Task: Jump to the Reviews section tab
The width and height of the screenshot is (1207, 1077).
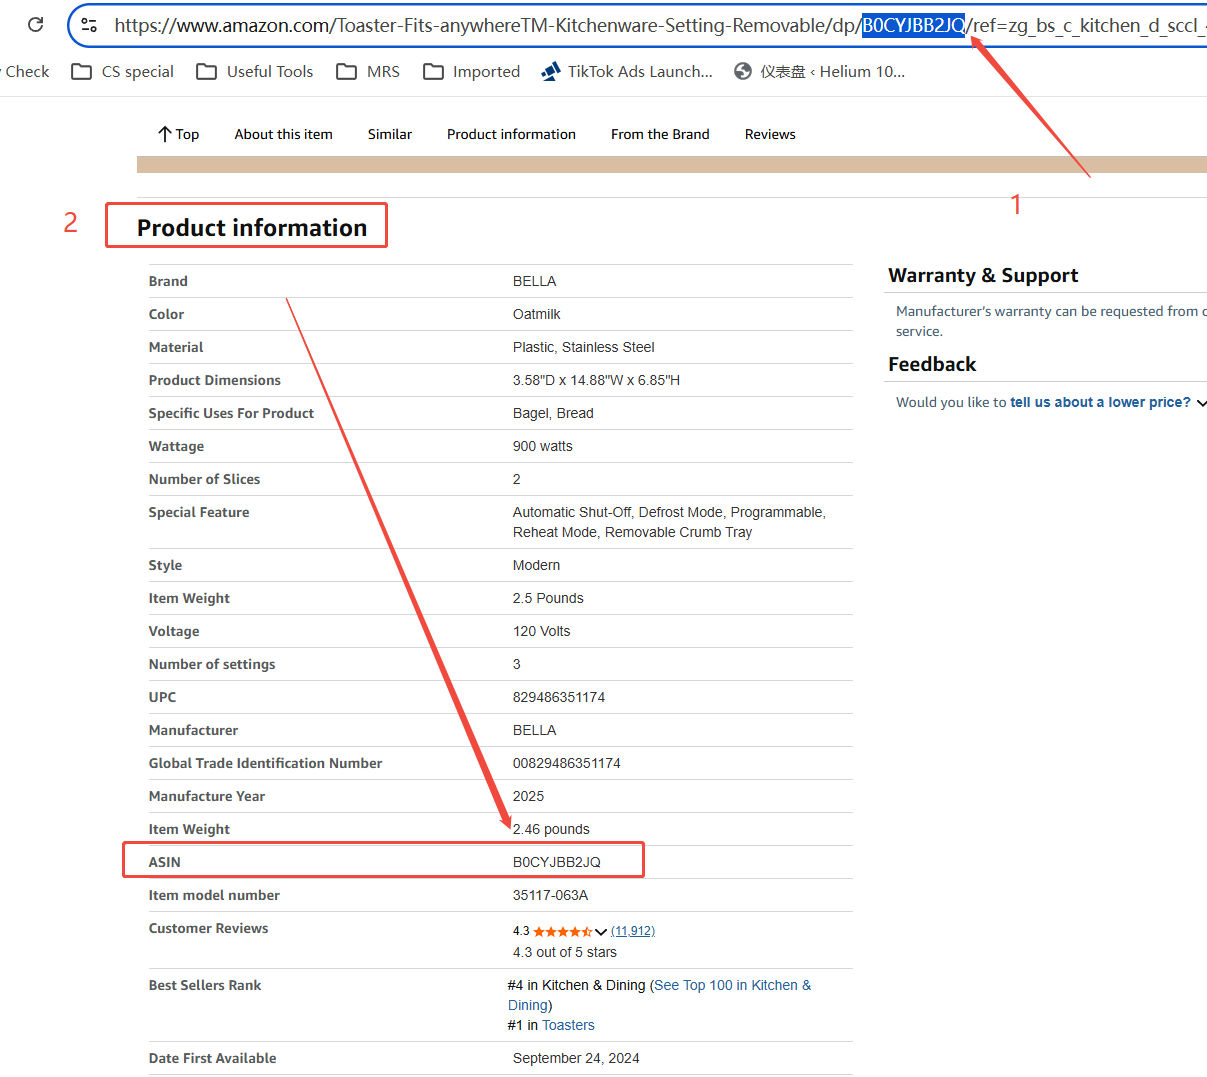Action: coord(770,134)
